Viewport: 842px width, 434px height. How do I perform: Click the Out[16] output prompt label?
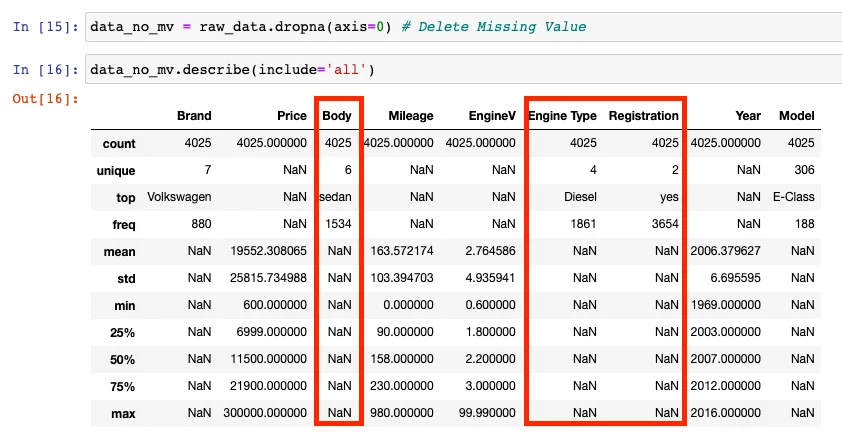(x=45, y=98)
